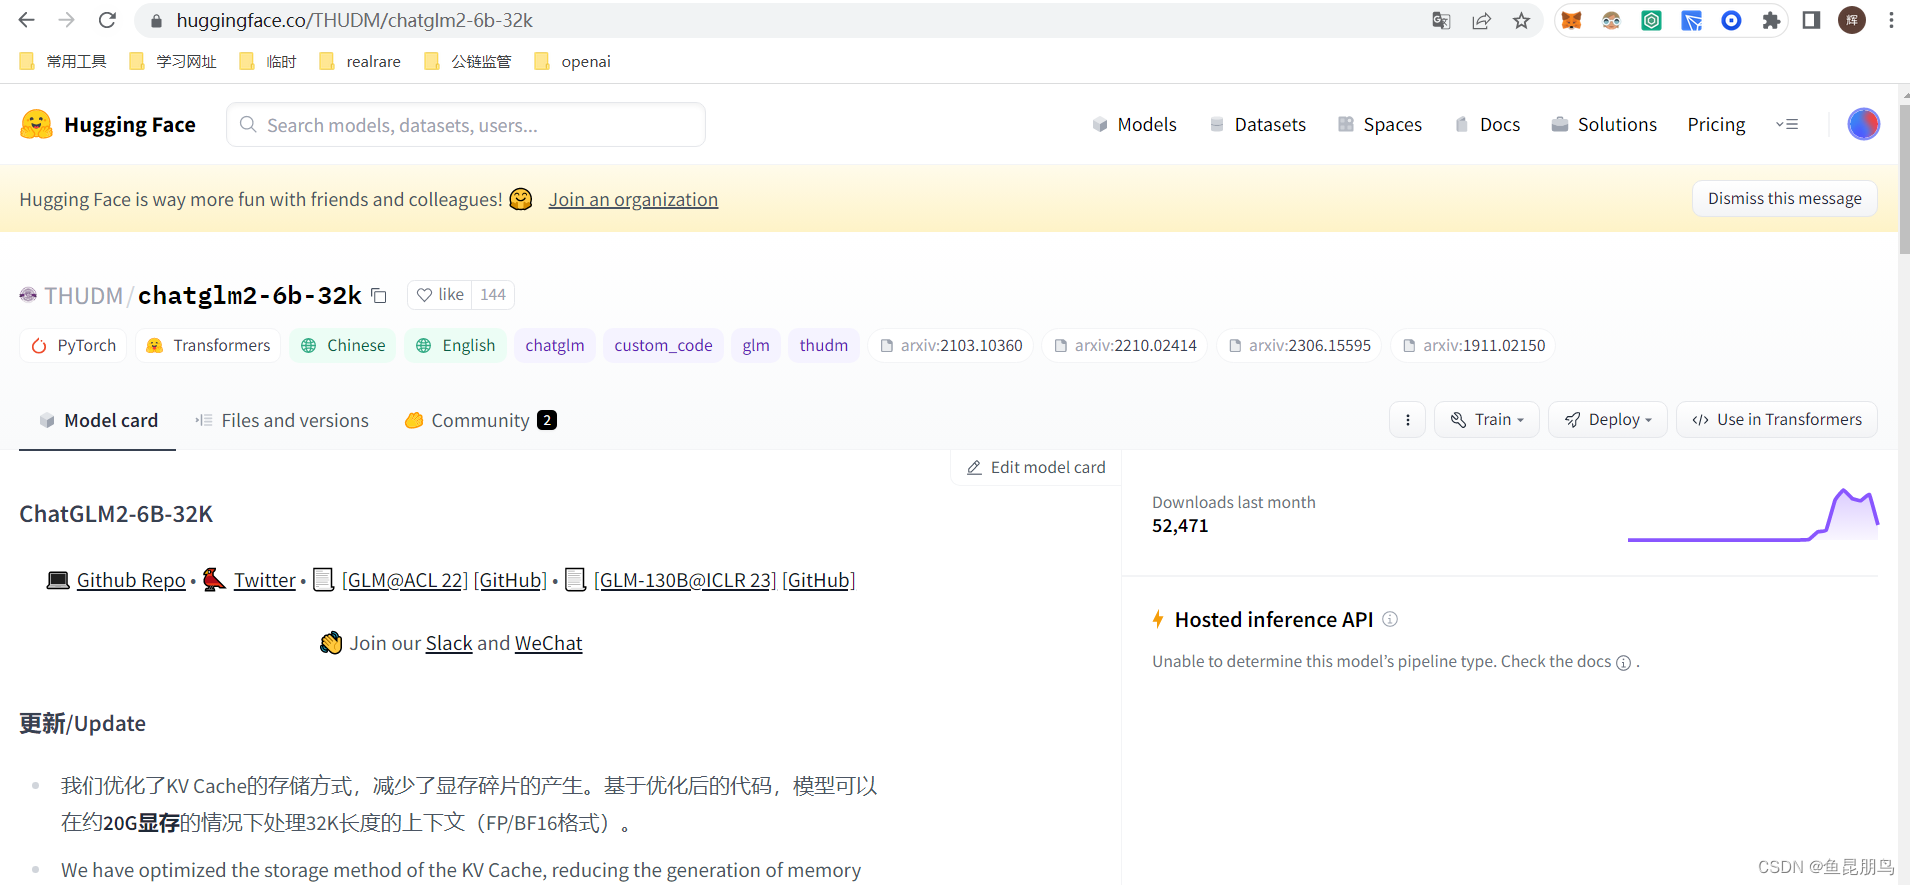Open the 公链监管 bookmark folder
1910x885 pixels.
pyautogui.click(x=467, y=61)
